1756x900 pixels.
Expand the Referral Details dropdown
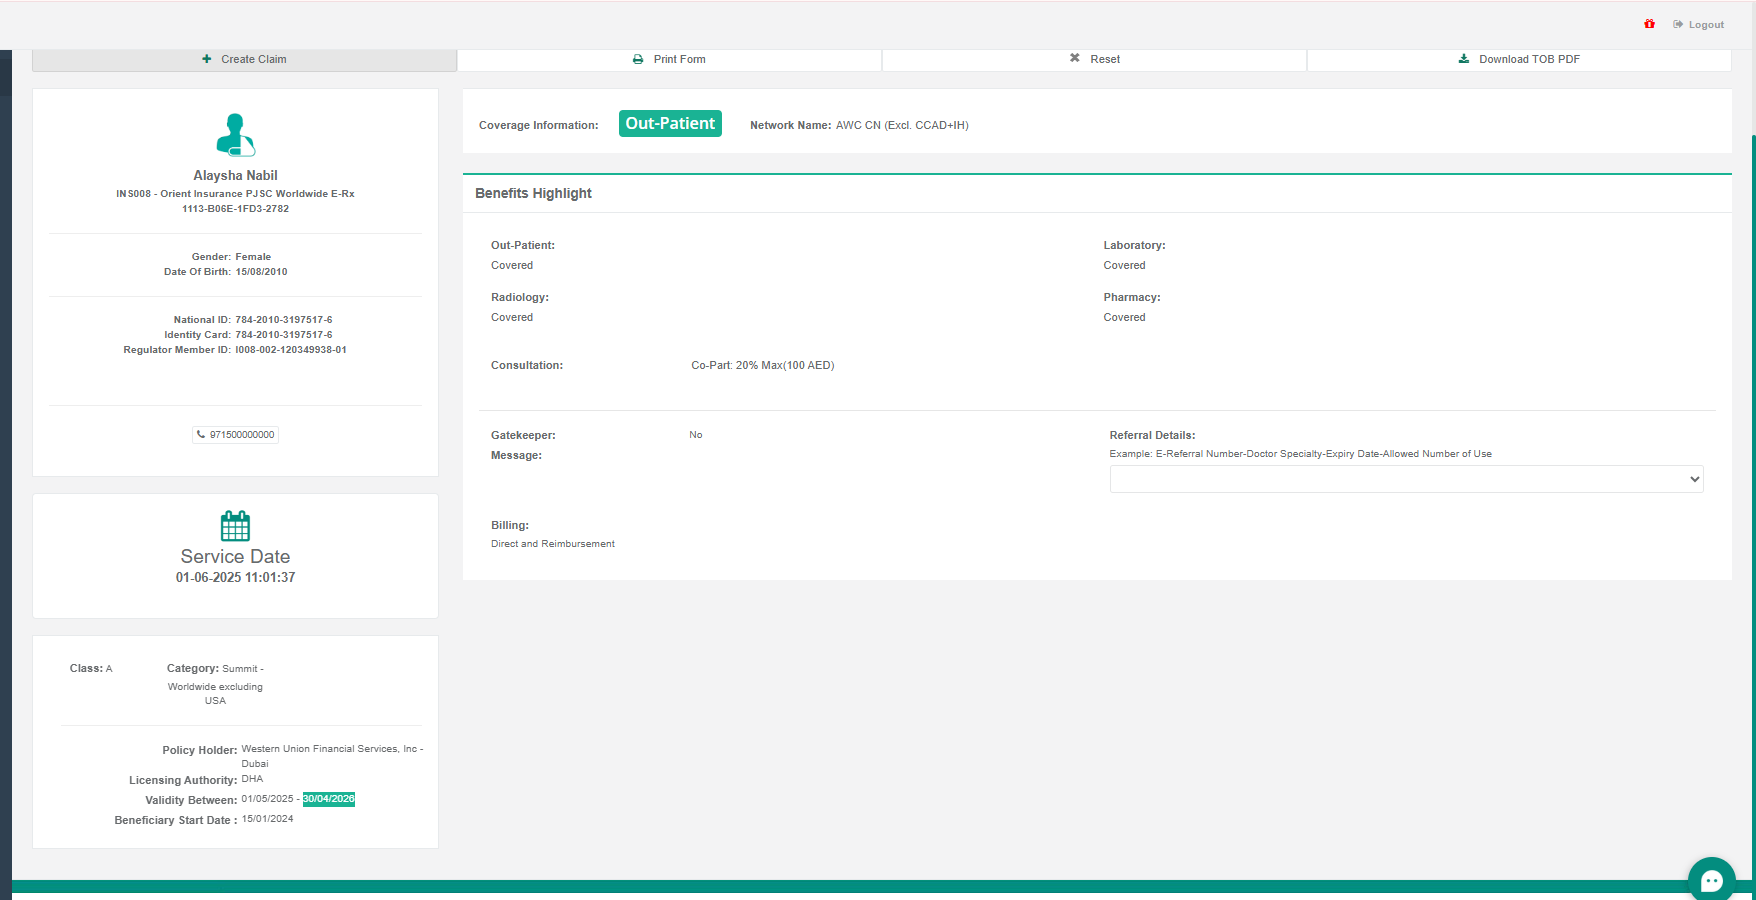pos(1406,479)
